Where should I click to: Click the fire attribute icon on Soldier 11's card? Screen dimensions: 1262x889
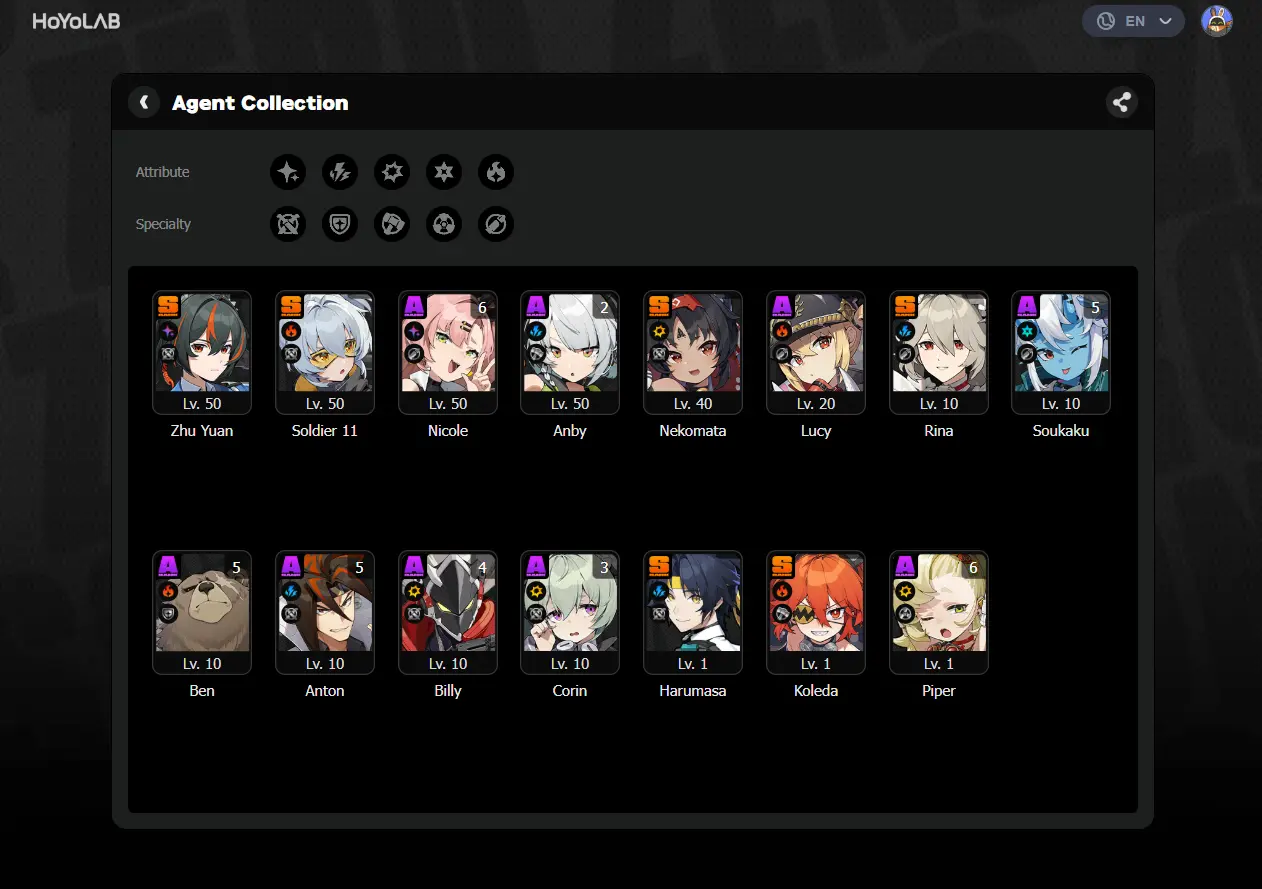pos(291,330)
